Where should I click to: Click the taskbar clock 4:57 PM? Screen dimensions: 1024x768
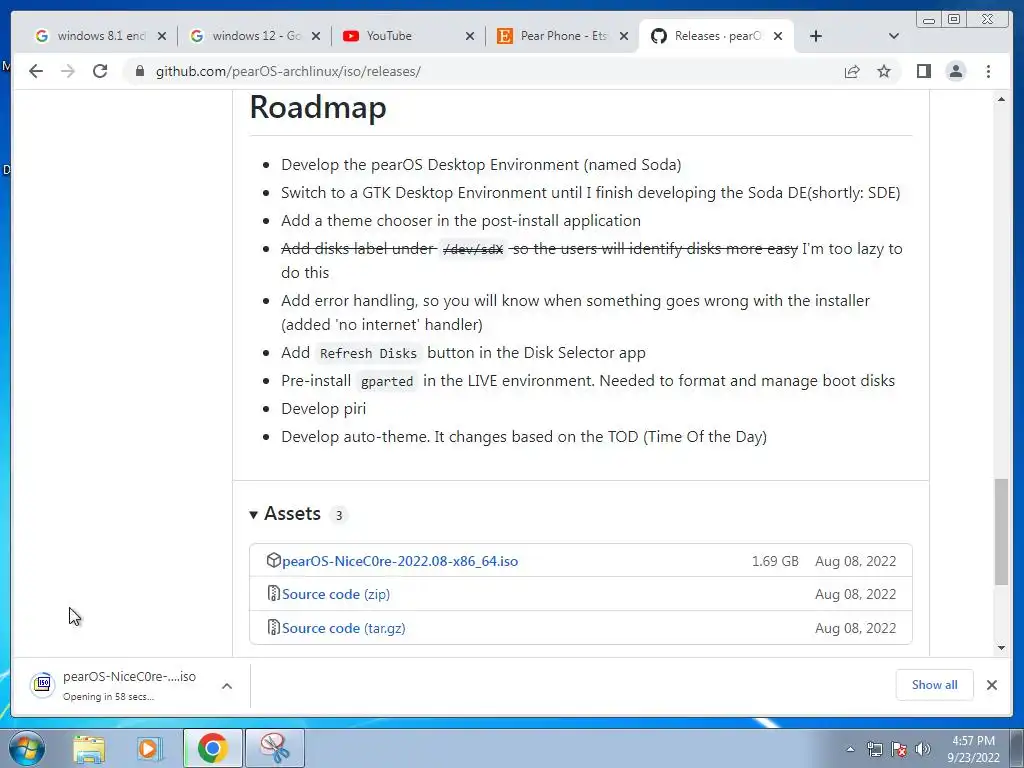(973, 749)
